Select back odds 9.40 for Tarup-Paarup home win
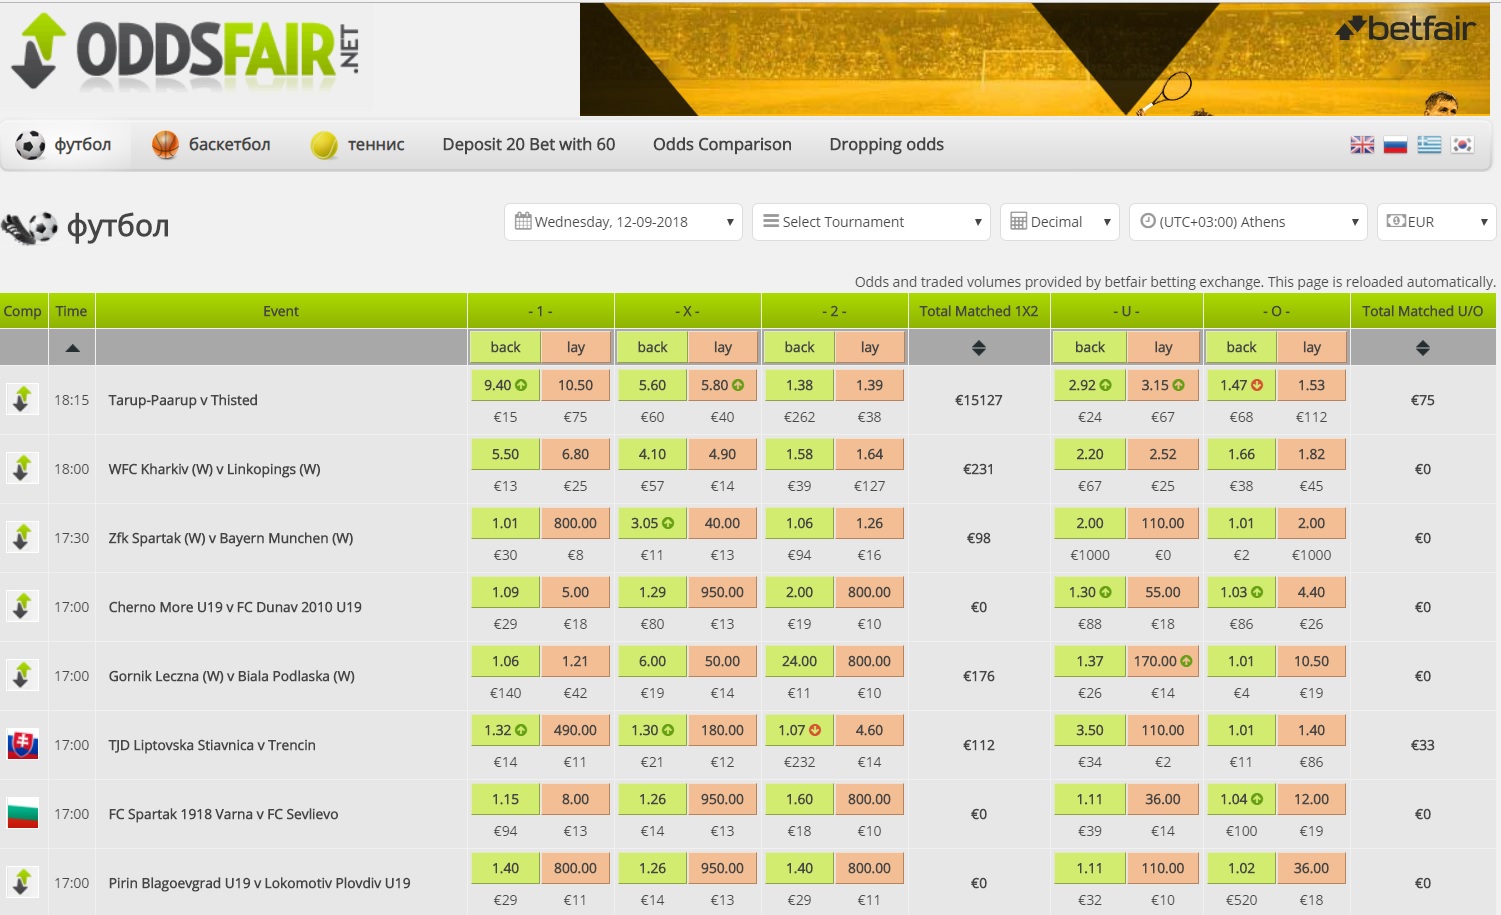The image size is (1501, 915). [505, 385]
